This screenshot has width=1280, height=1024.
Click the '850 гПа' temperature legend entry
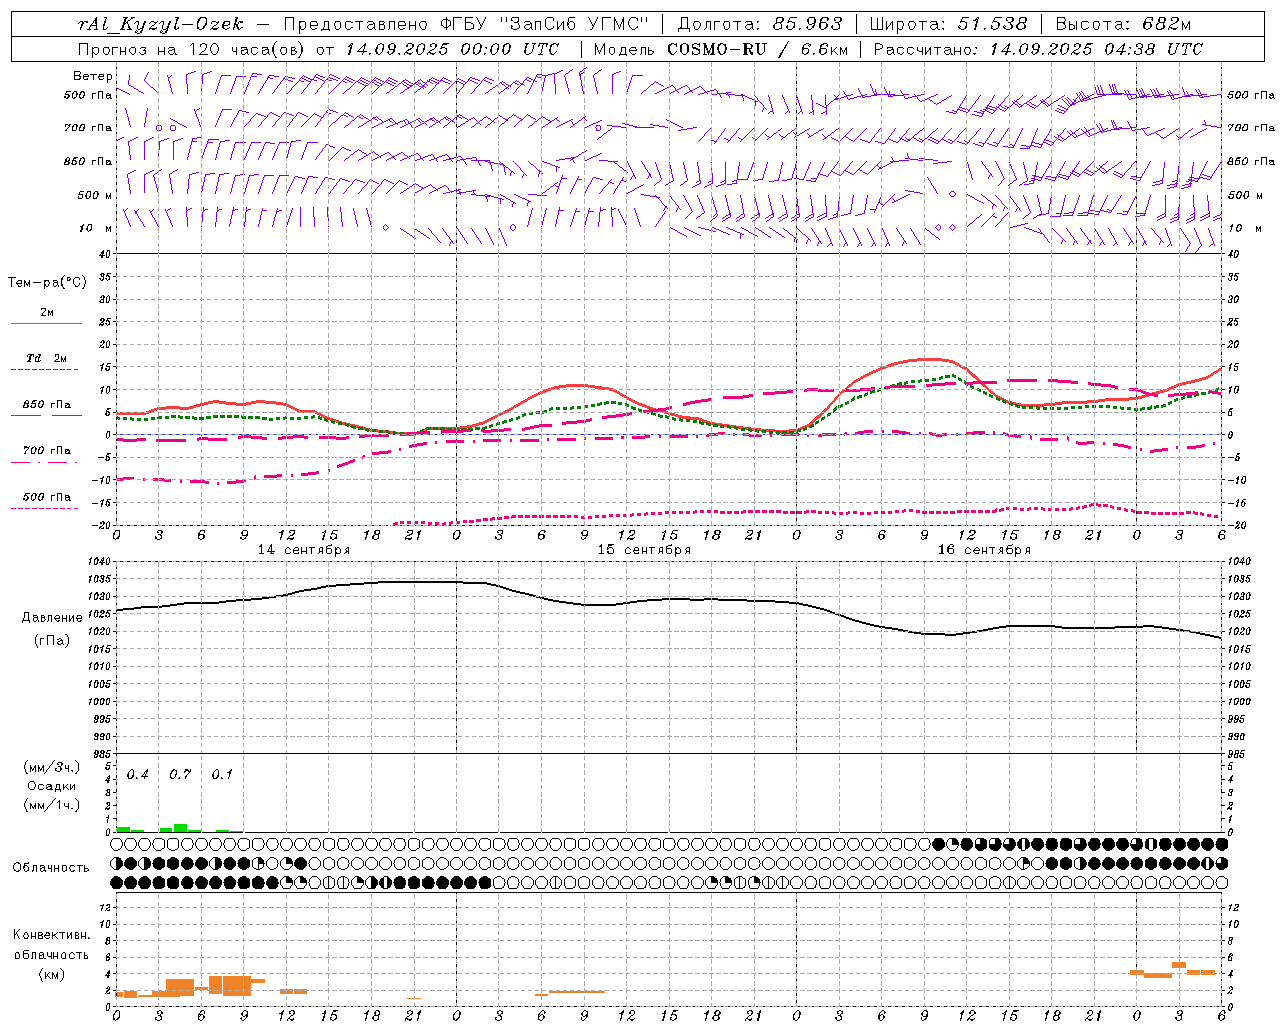[x=46, y=405]
